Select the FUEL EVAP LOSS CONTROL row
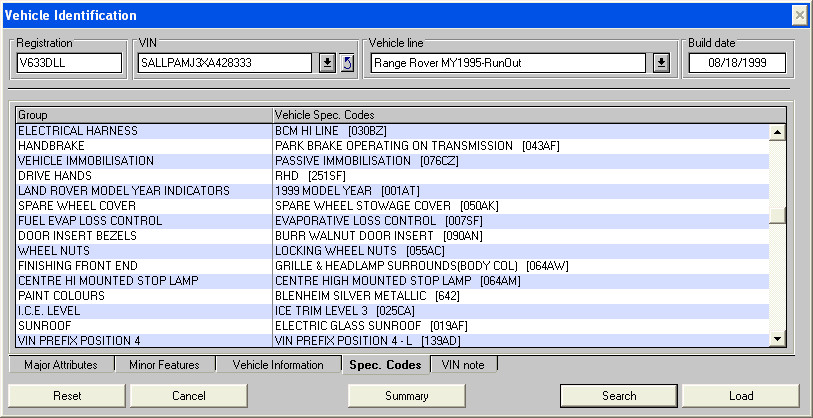 (x=392, y=221)
